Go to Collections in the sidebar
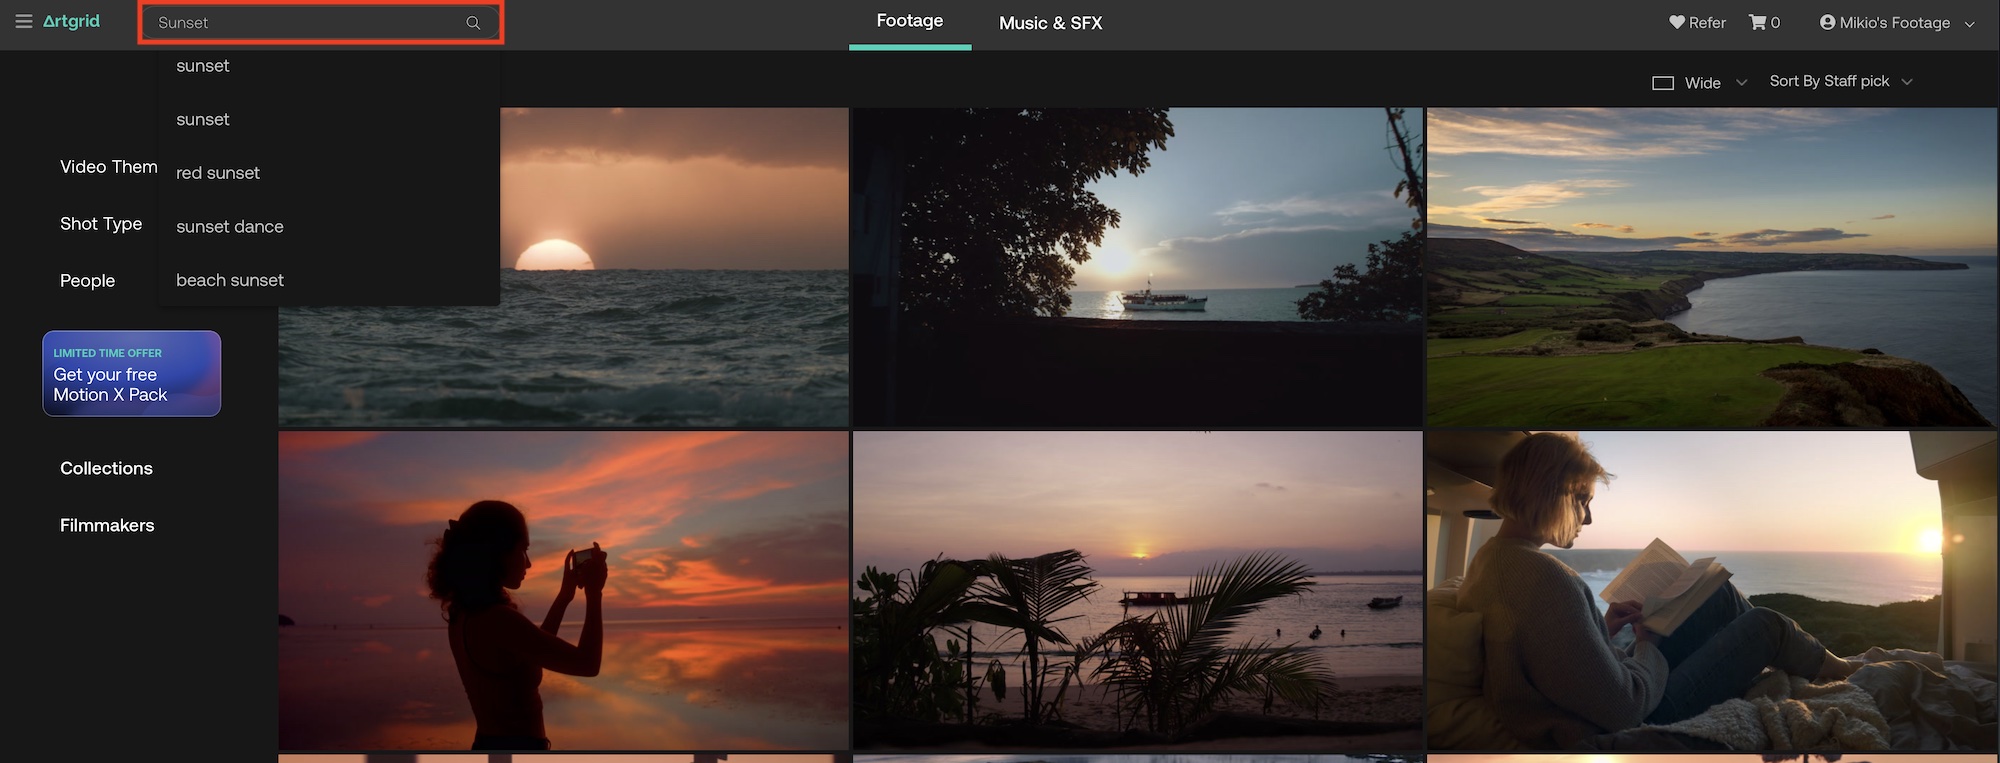 106,468
